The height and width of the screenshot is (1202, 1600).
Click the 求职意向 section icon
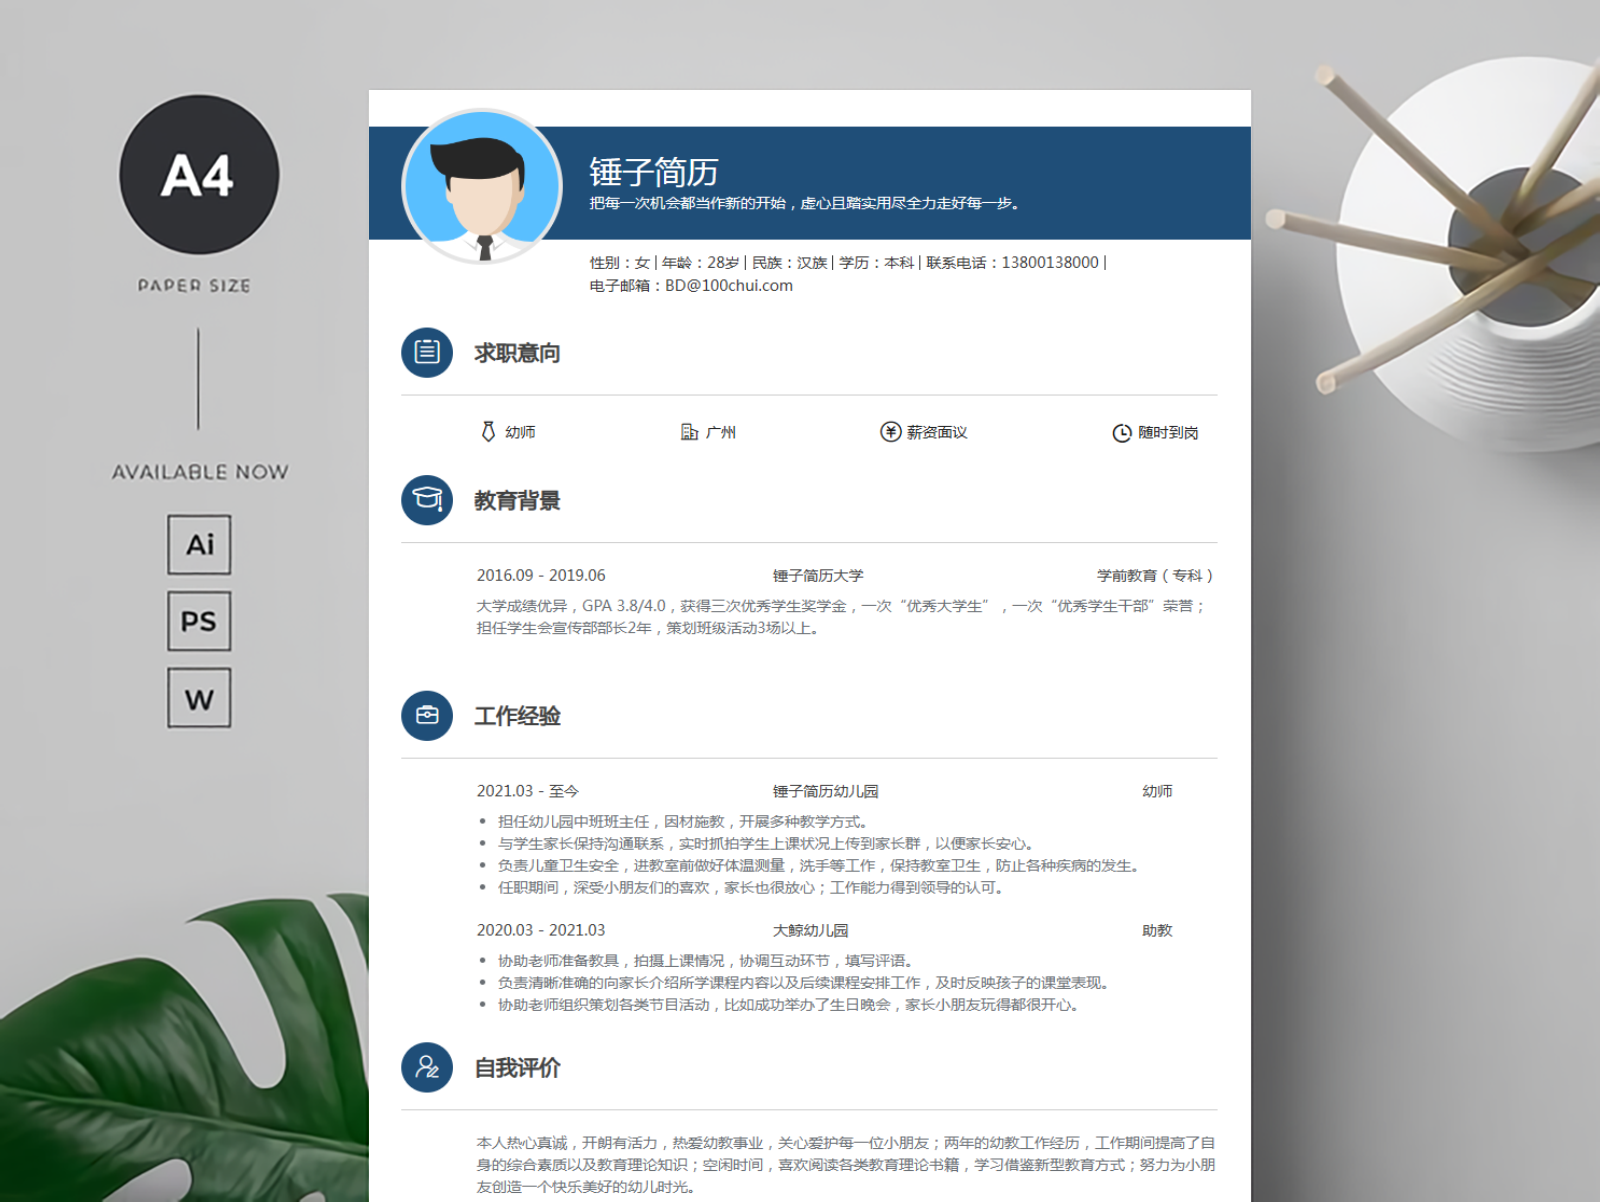pos(427,352)
